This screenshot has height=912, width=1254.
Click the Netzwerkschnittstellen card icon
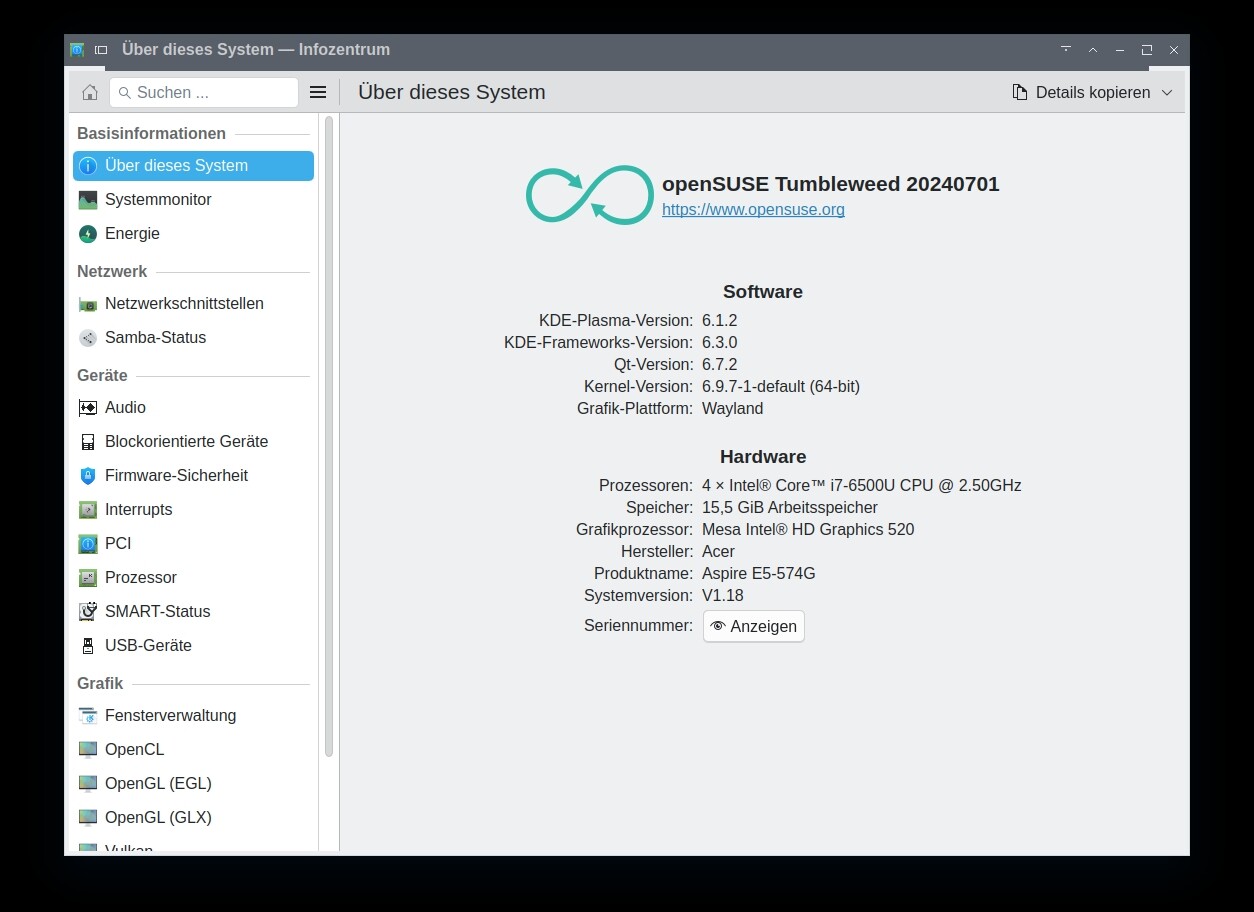click(x=88, y=304)
